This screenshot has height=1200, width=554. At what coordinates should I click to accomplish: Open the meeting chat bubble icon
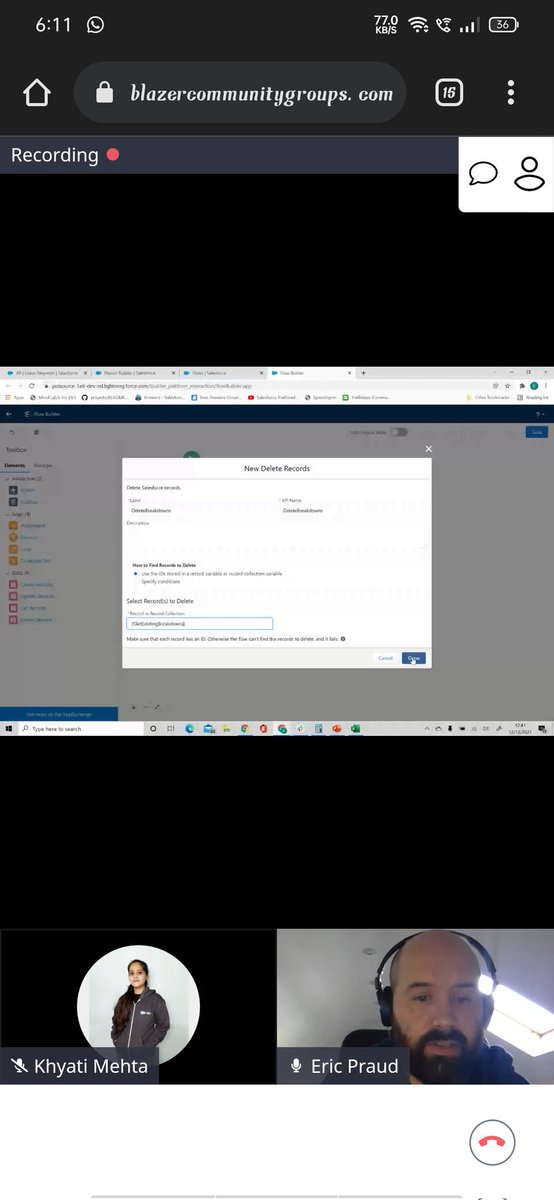click(483, 174)
